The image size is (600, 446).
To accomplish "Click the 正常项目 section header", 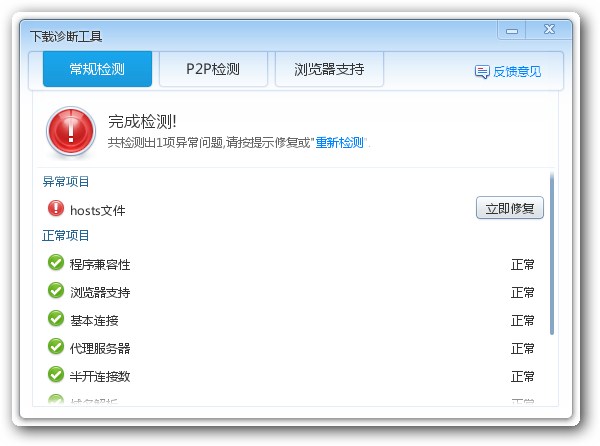I will pyautogui.click(x=66, y=236).
